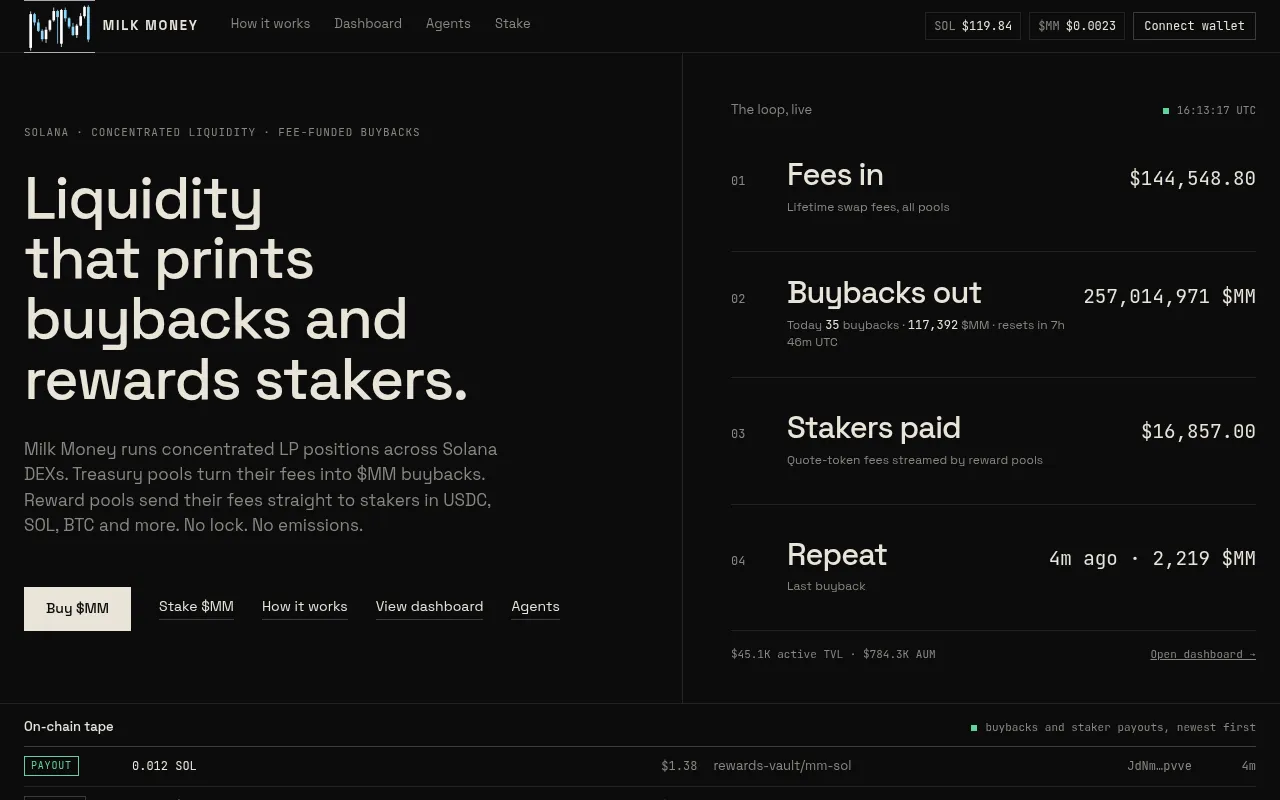This screenshot has height=800, width=1280.
Task: Click the Open dashboard arrow link
Action: 1203,654
